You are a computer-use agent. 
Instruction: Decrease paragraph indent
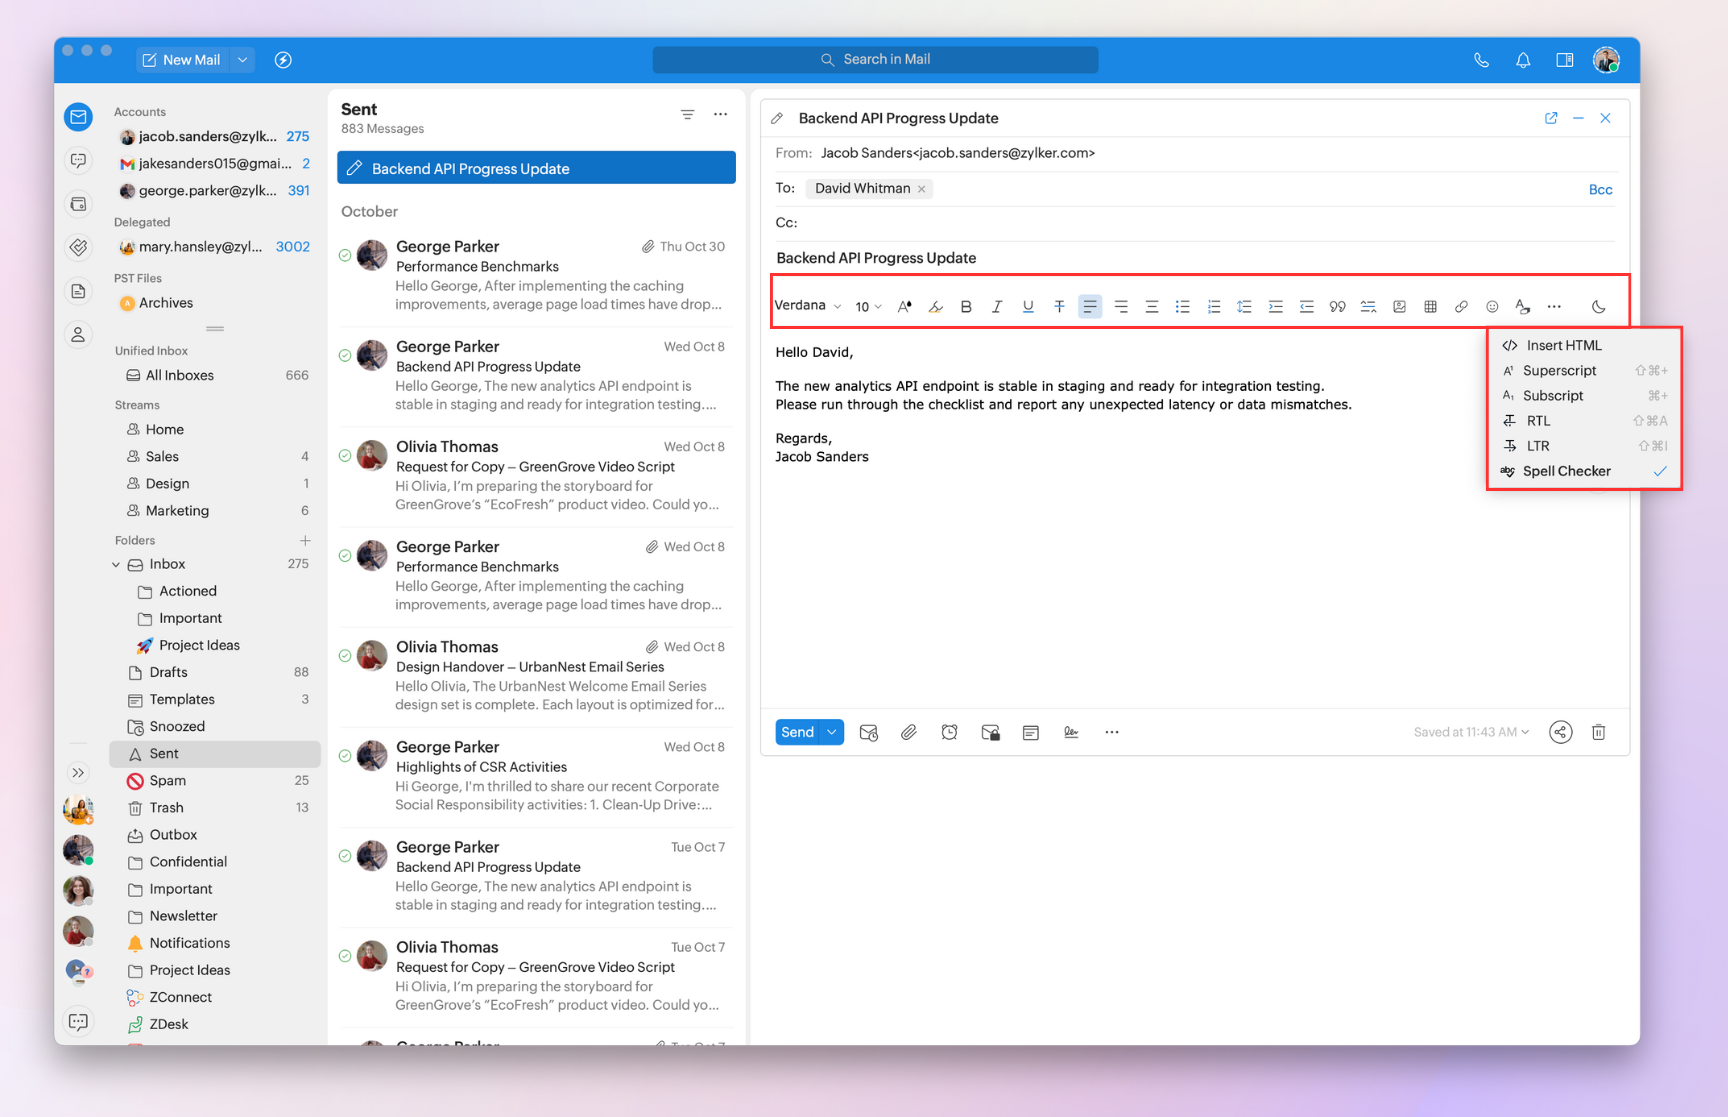1307,307
